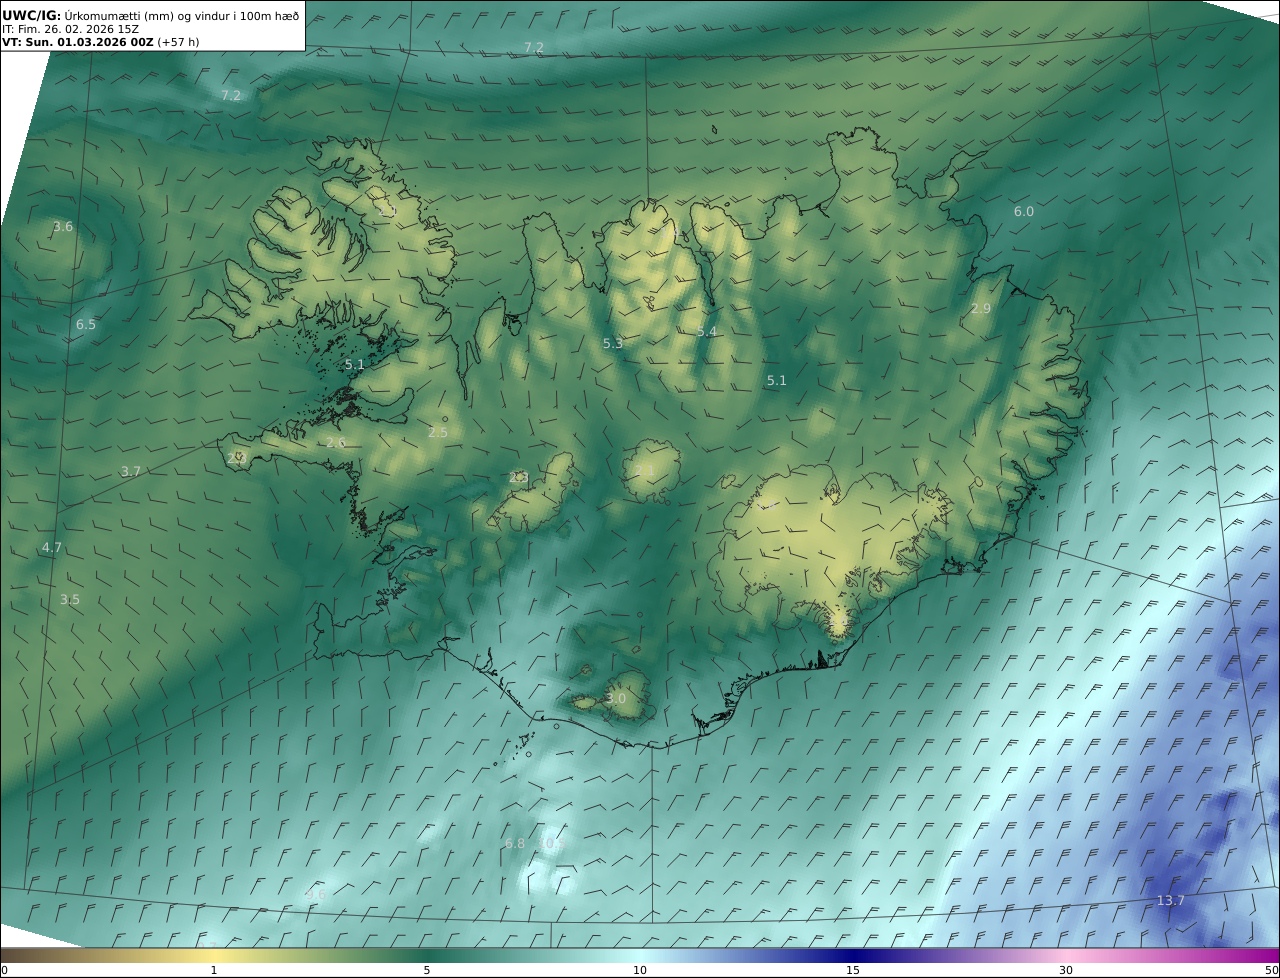
Task: Click the 2.9 value label
Action: (981, 309)
